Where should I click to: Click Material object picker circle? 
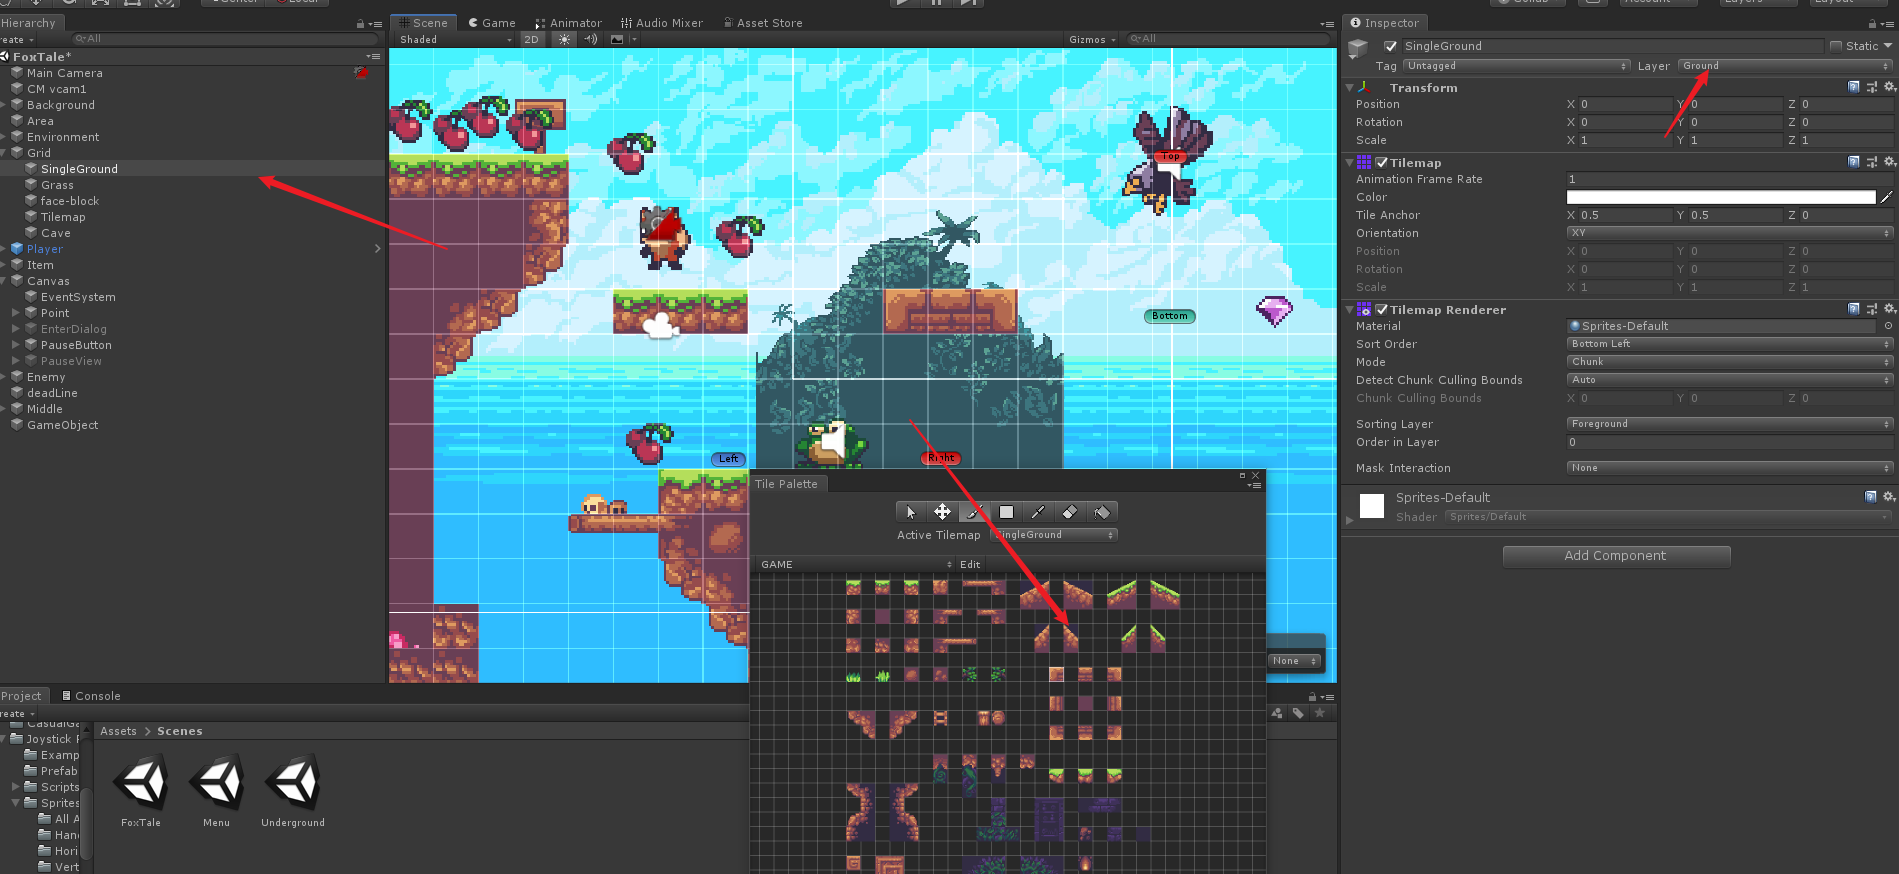pos(1888,326)
